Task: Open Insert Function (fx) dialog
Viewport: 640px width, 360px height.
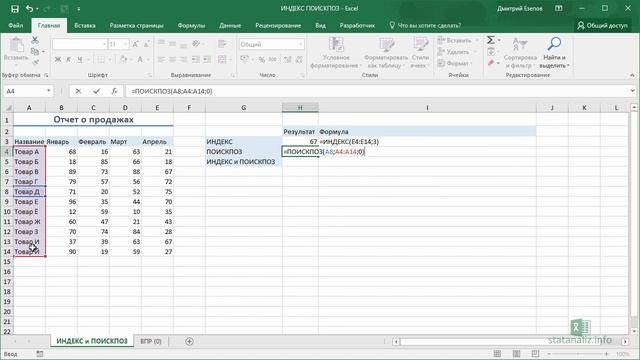Action: pyautogui.click(x=114, y=91)
